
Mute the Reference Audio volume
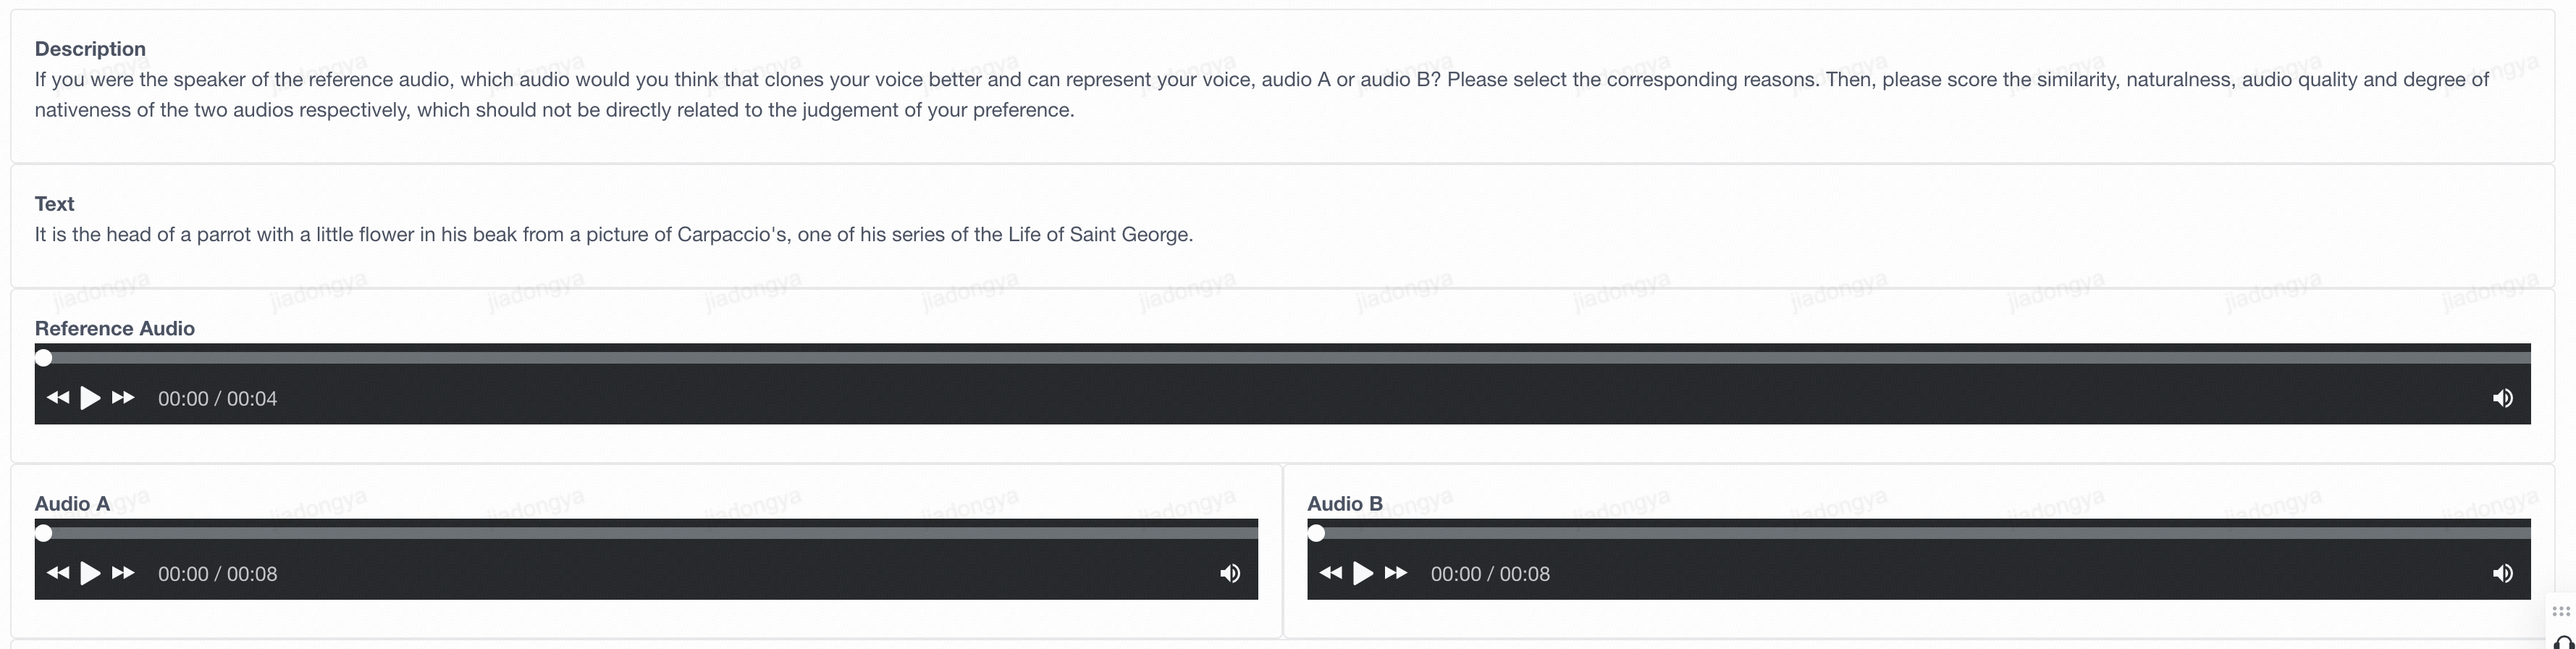pyautogui.click(x=2502, y=398)
